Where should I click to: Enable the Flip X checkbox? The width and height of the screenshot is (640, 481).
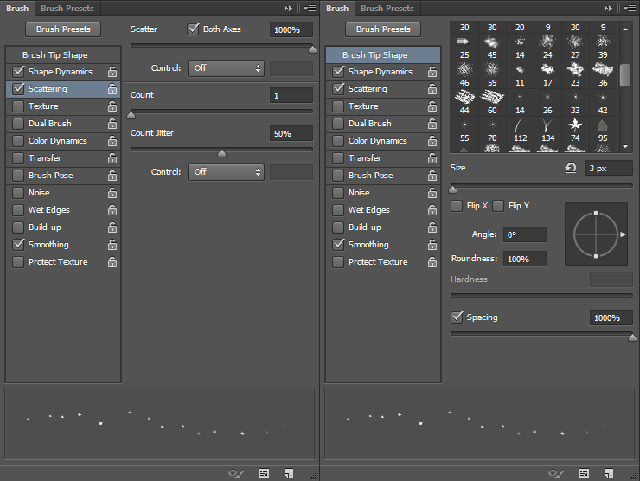coord(457,205)
